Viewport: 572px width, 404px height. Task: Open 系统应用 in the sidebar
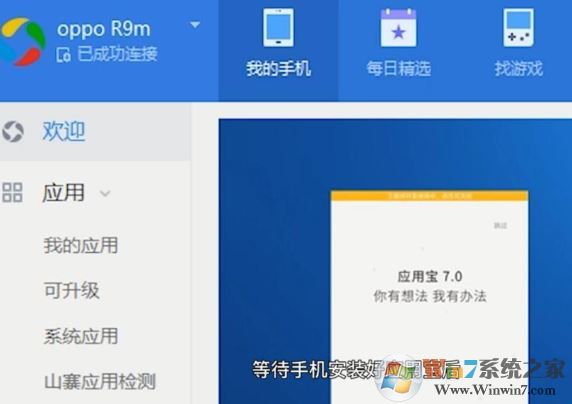(81, 336)
